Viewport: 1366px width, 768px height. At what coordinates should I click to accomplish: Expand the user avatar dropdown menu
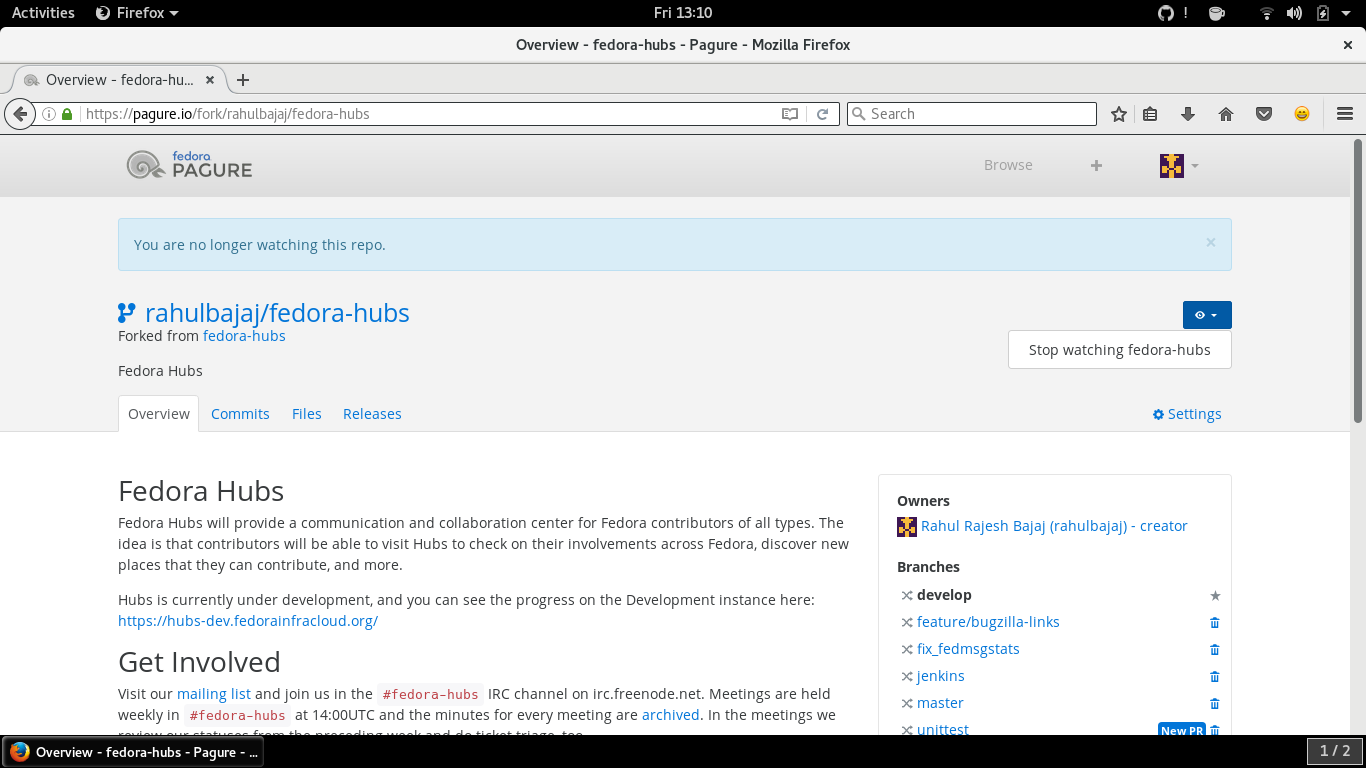click(x=1179, y=165)
